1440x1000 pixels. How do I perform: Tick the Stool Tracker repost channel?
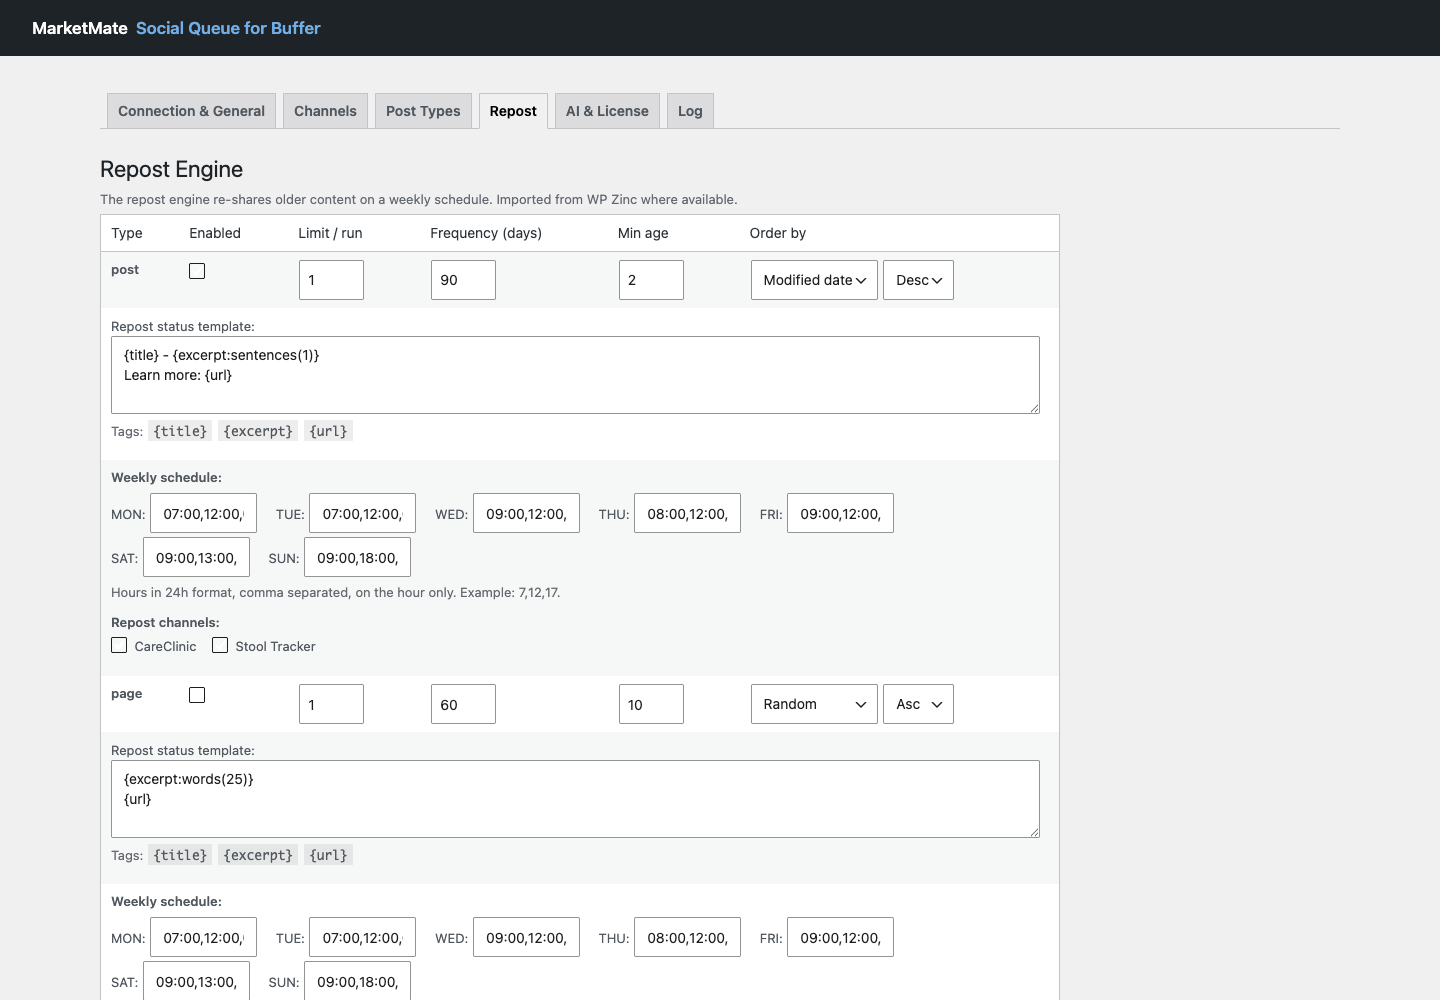220,645
